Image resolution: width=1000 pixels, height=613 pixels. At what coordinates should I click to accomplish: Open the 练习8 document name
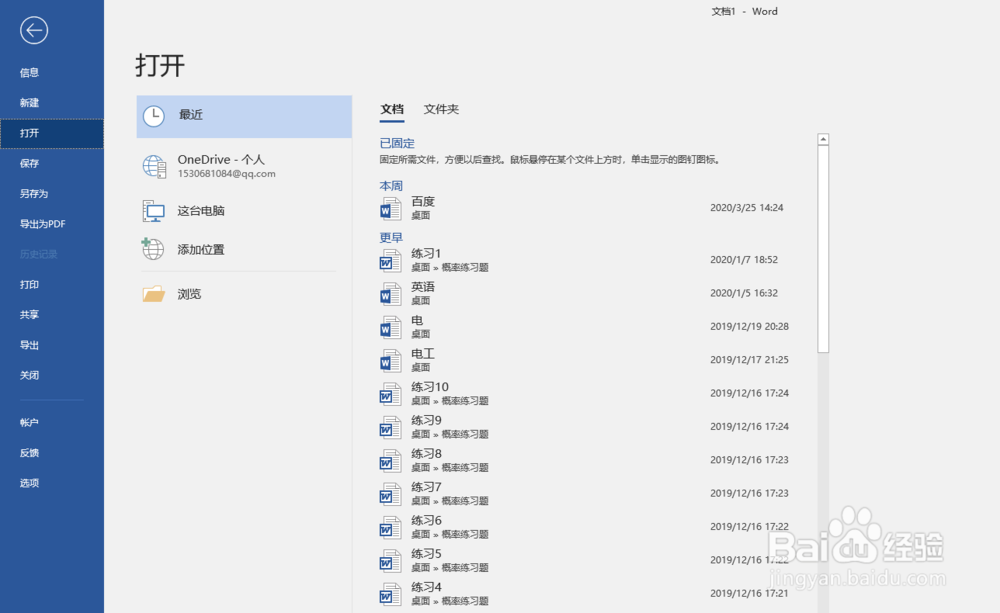tap(427, 454)
